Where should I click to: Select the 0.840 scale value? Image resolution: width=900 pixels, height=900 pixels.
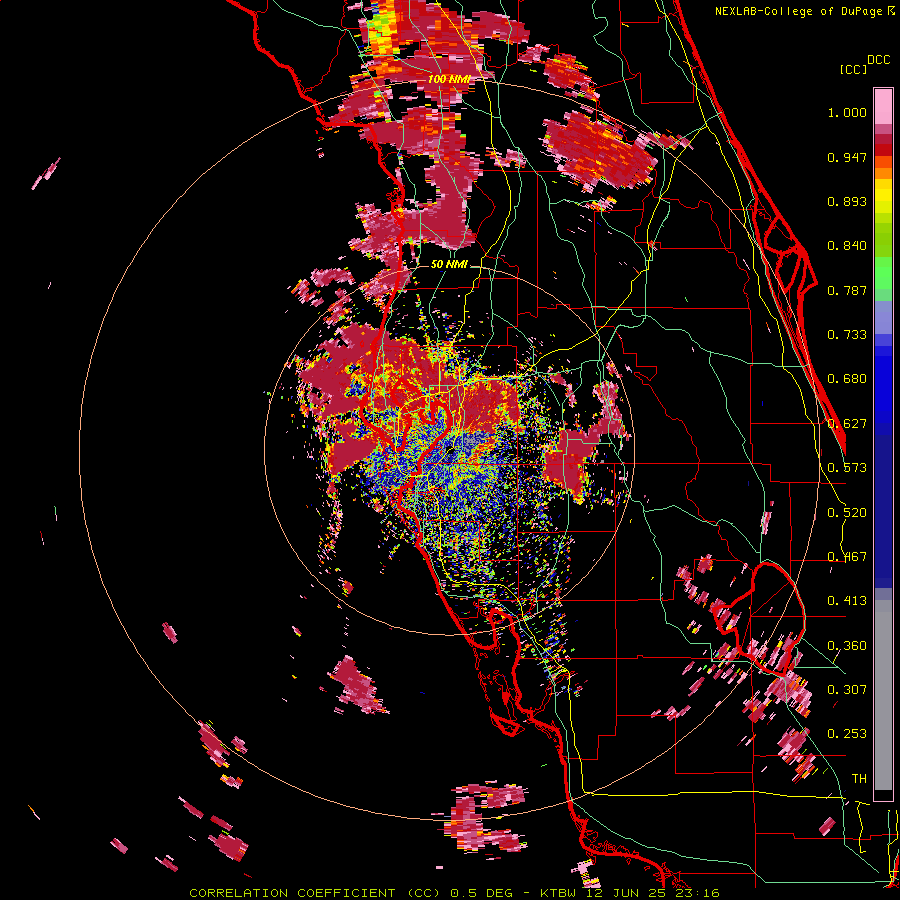pos(847,246)
